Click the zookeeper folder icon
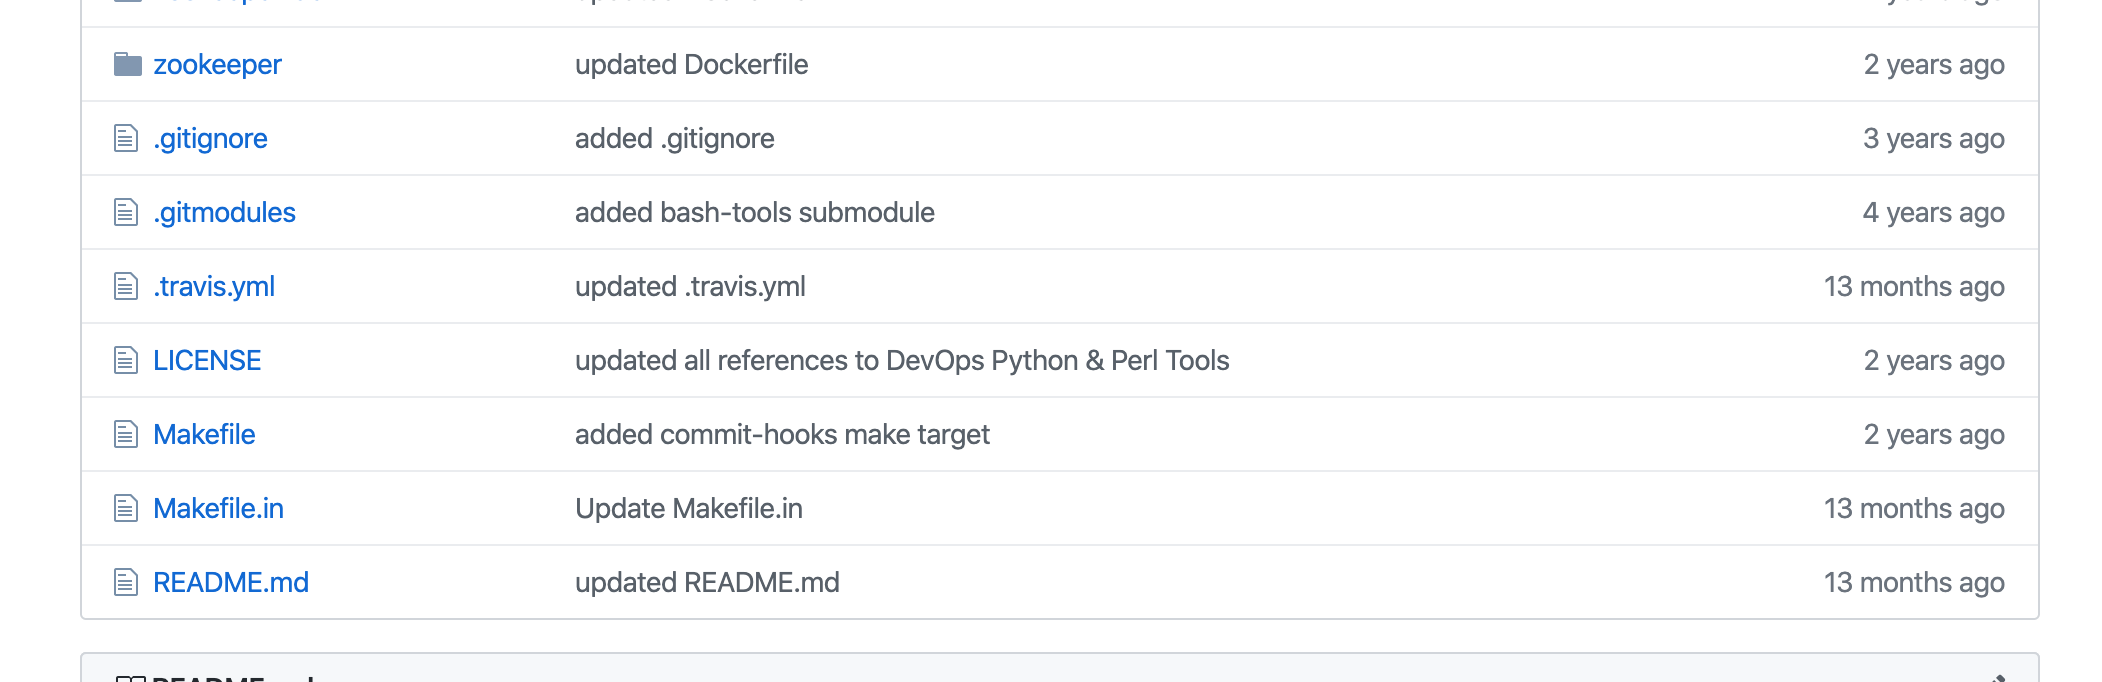This screenshot has height=682, width=2102. coord(127,65)
